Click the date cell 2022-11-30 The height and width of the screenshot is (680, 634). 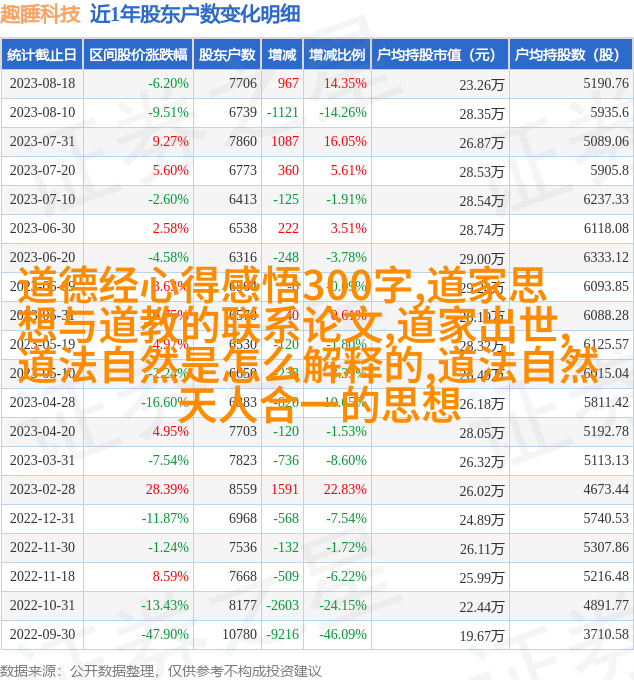42,547
